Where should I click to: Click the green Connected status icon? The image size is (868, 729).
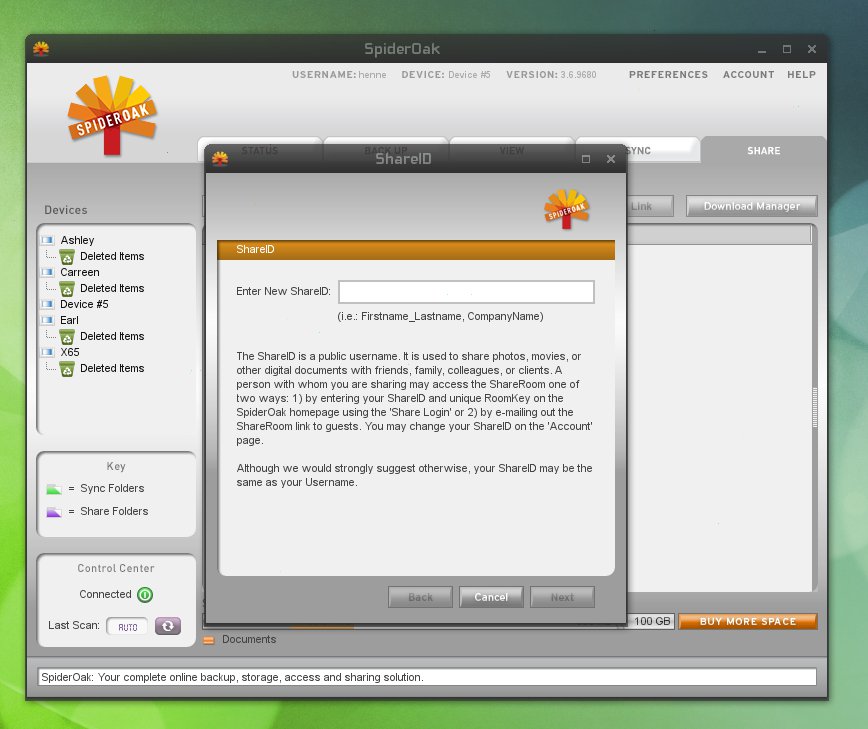click(145, 594)
